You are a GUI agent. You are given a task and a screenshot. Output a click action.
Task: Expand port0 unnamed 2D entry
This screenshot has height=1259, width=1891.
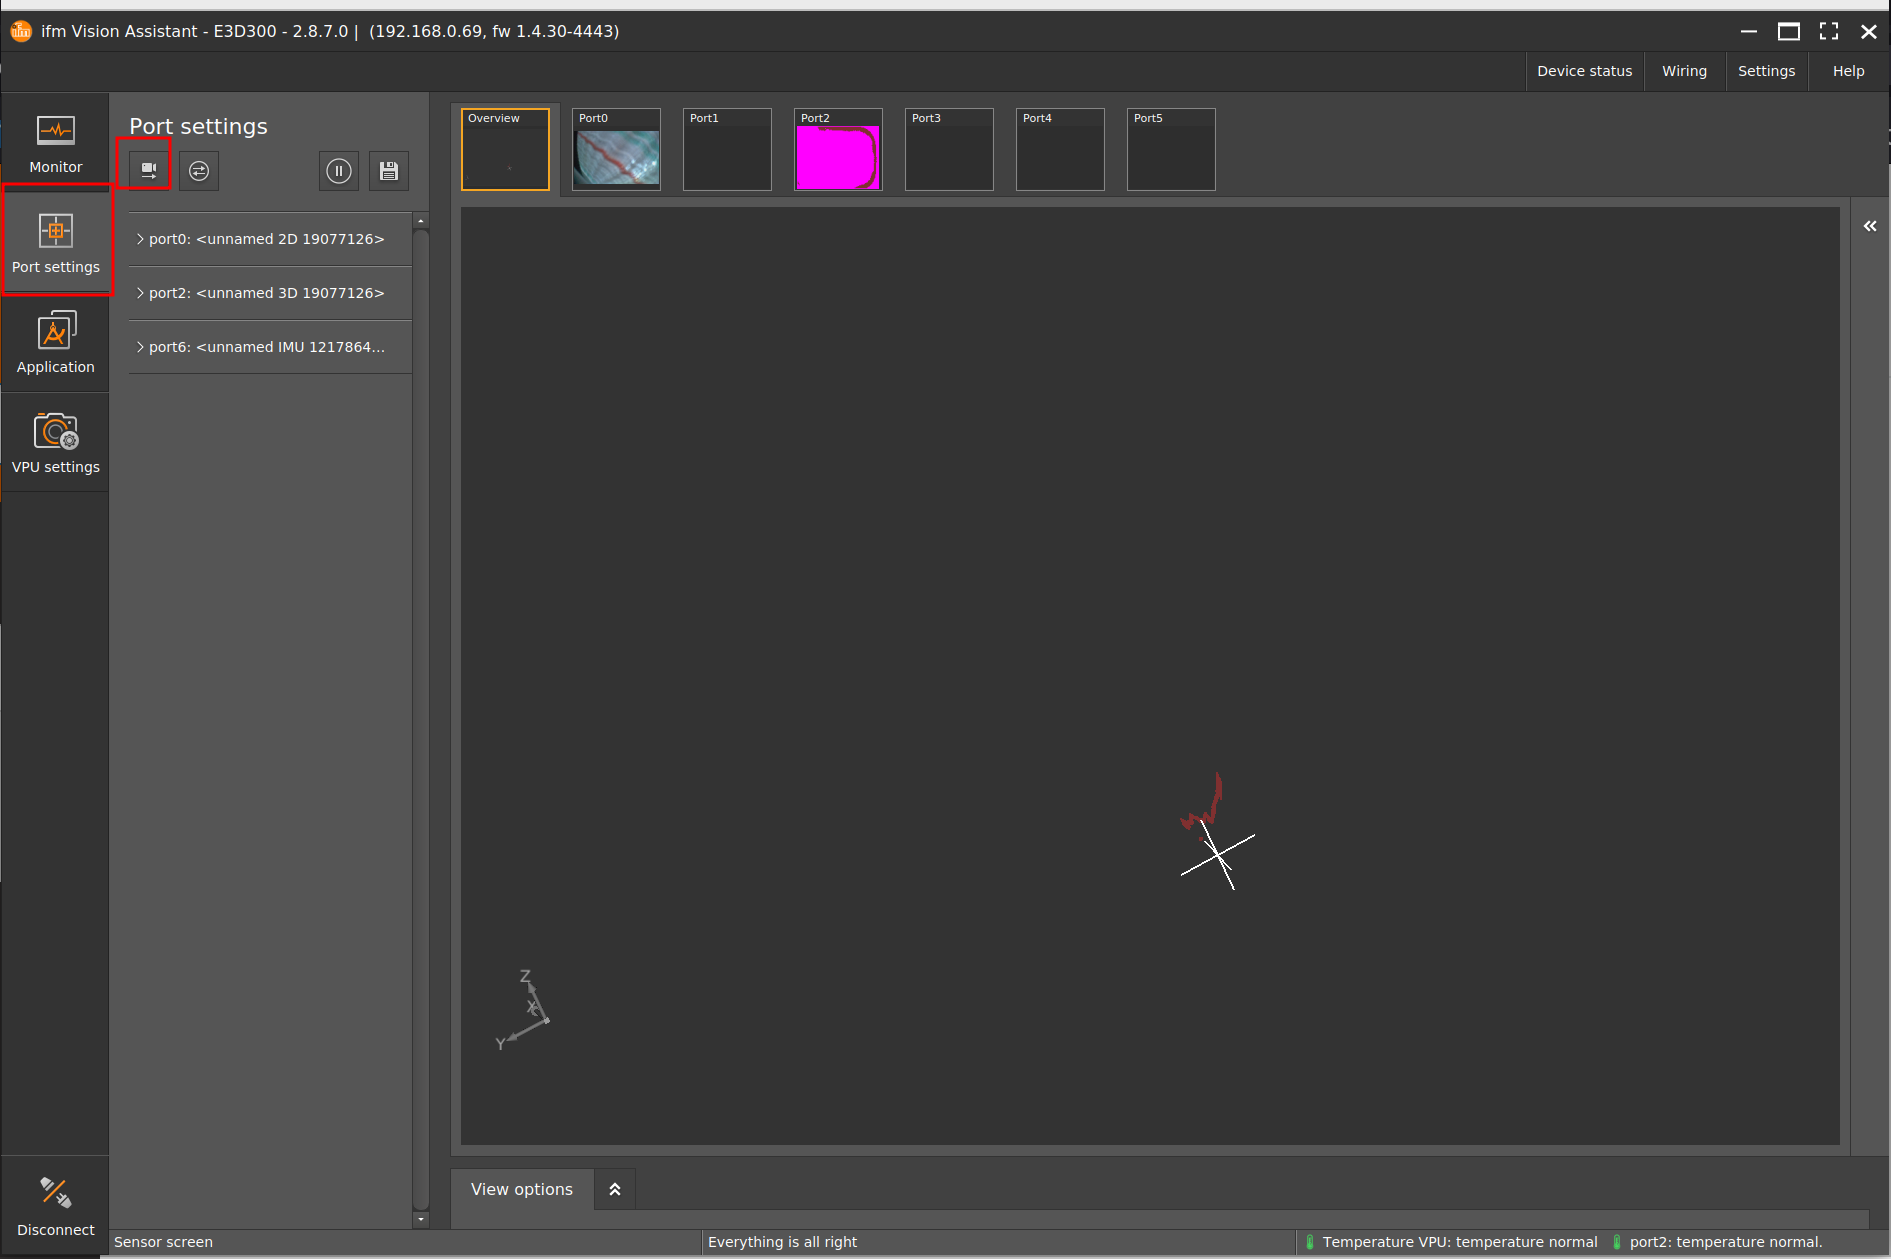[x=266, y=238]
